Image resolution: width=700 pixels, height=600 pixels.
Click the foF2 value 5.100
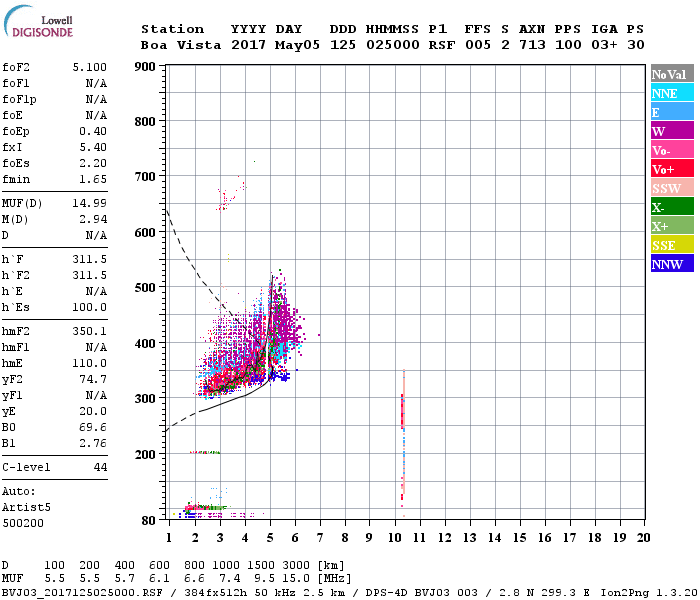(x=90, y=67)
